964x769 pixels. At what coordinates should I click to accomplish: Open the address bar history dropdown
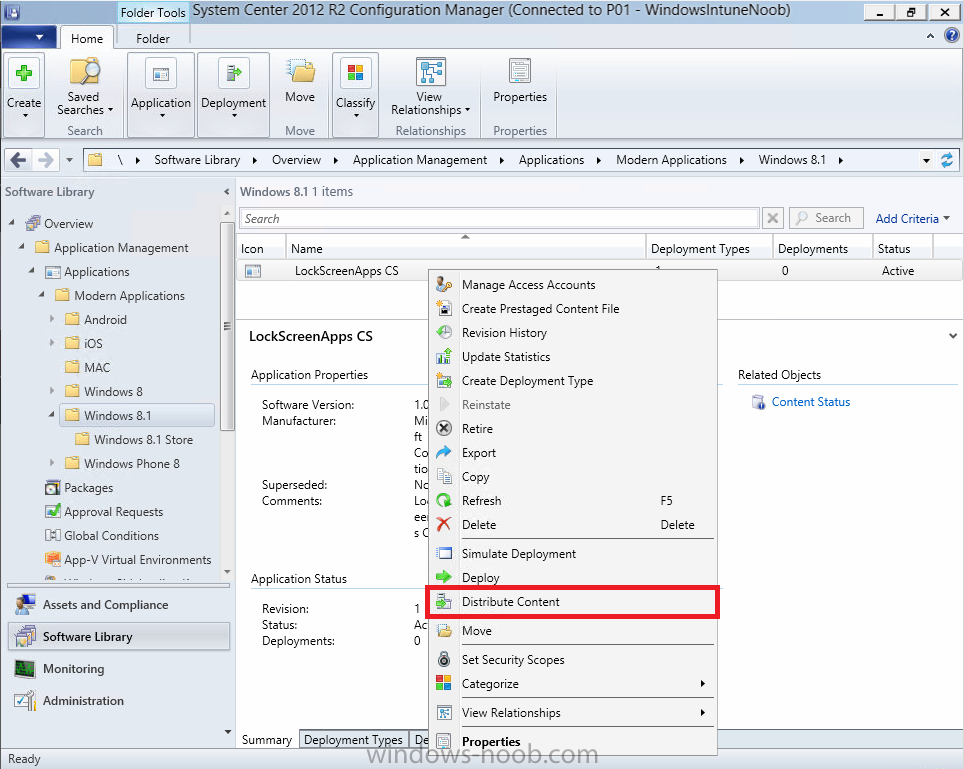point(926,160)
